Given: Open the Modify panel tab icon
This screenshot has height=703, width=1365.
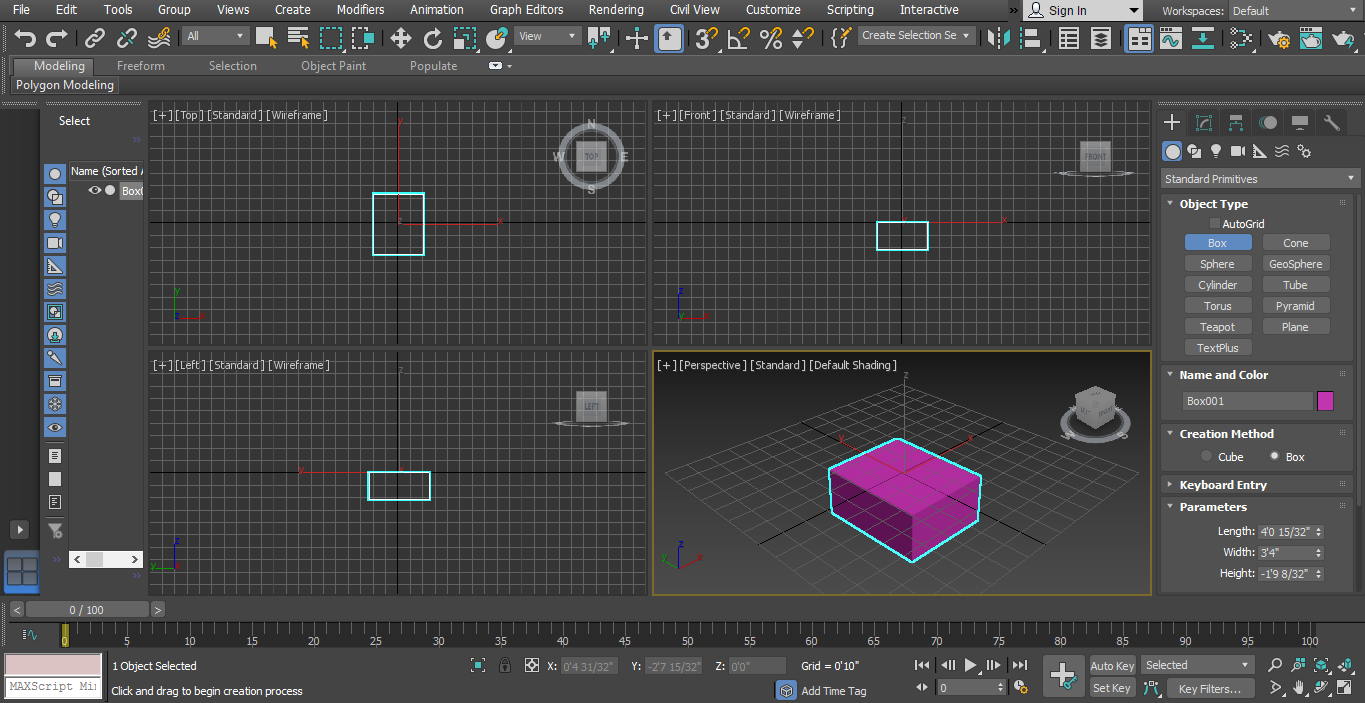Looking at the screenshot, I should pyautogui.click(x=1204, y=123).
